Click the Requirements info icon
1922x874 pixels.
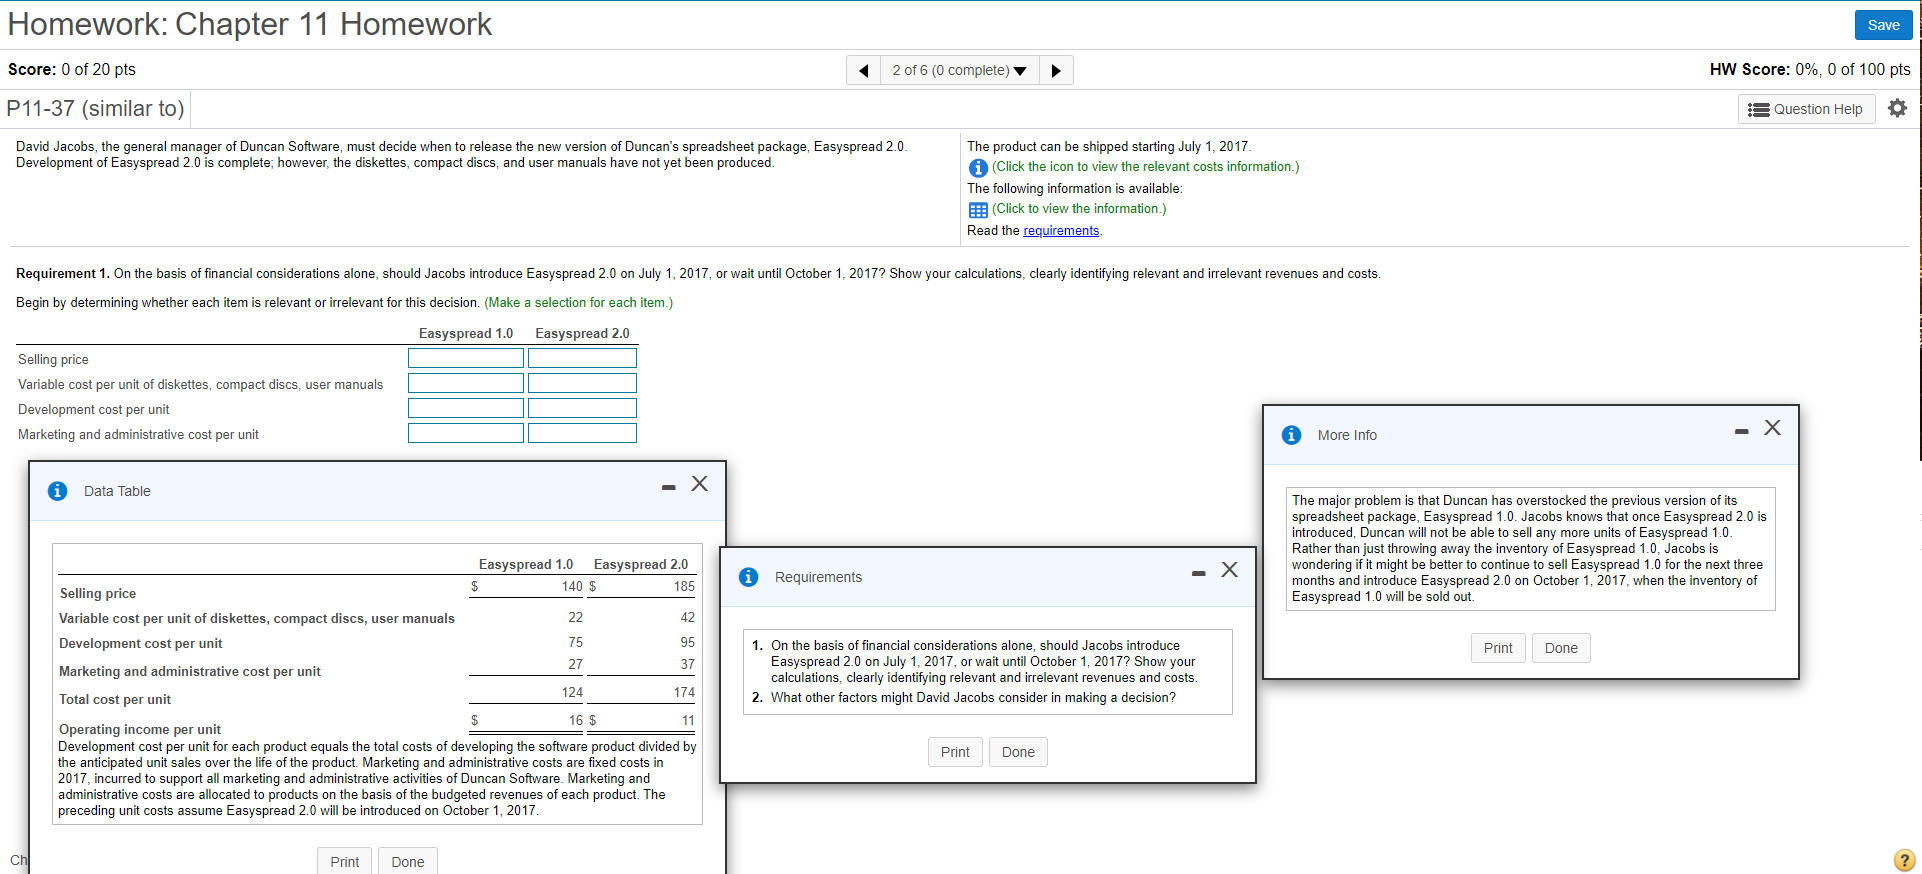[x=748, y=577]
